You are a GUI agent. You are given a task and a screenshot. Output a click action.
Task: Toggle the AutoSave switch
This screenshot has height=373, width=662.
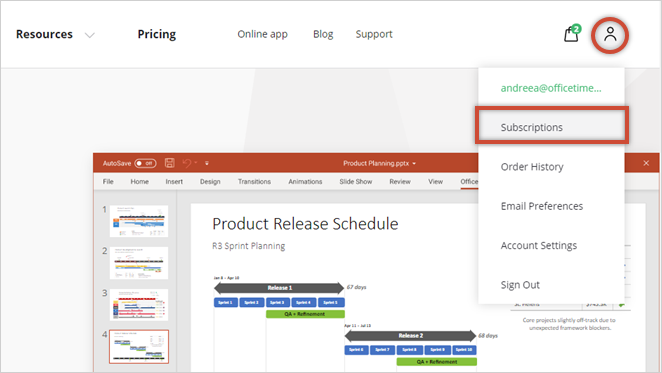[x=145, y=163]
